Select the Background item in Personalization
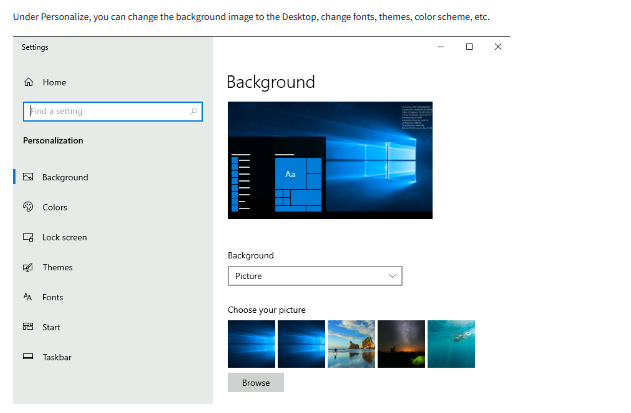Viewport: 631px width, 413px height. coord(65,177)
